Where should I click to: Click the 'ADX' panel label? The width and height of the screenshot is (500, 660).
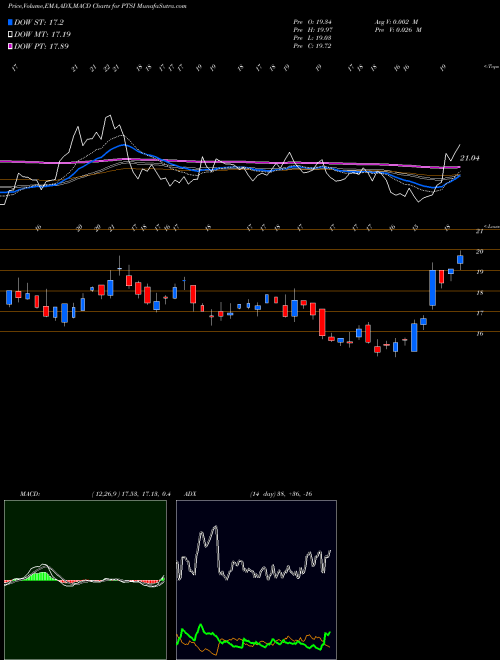[x=190, y=494]
